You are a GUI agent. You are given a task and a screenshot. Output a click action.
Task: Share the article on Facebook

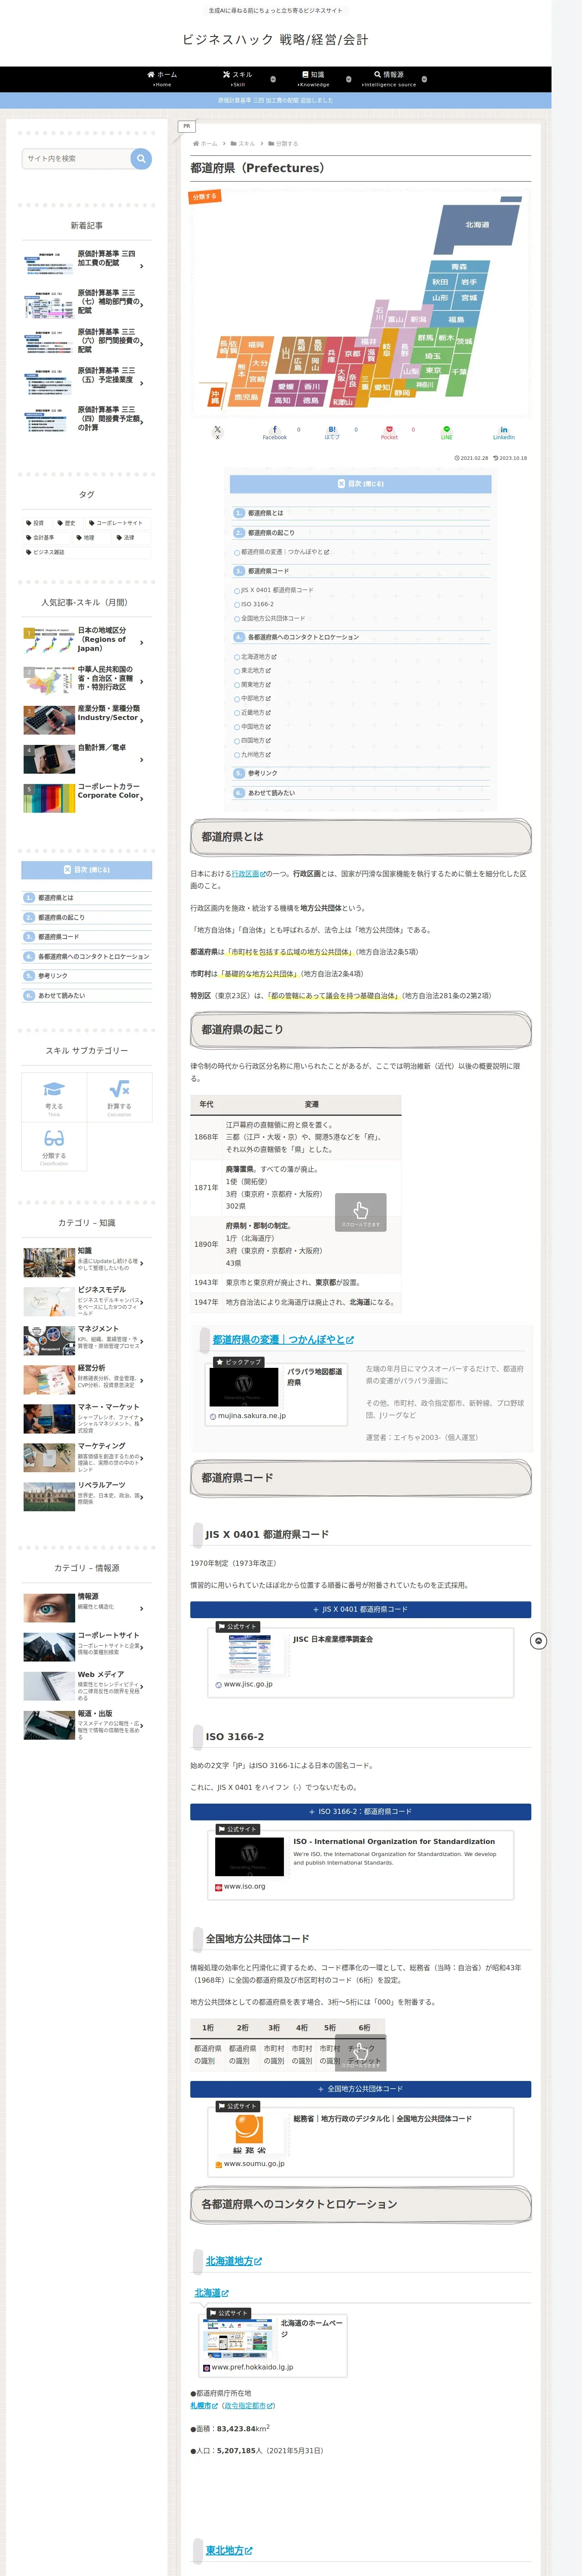tap(275, 432)
